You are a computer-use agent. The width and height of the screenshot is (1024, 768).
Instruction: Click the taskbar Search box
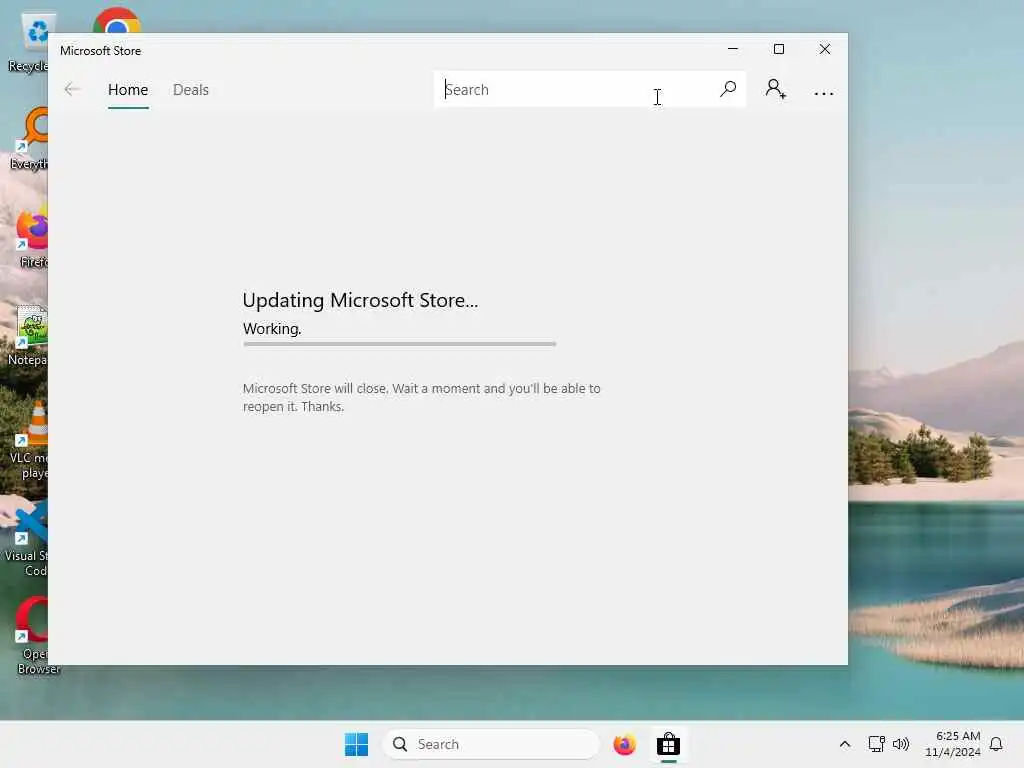coord(490,744)
